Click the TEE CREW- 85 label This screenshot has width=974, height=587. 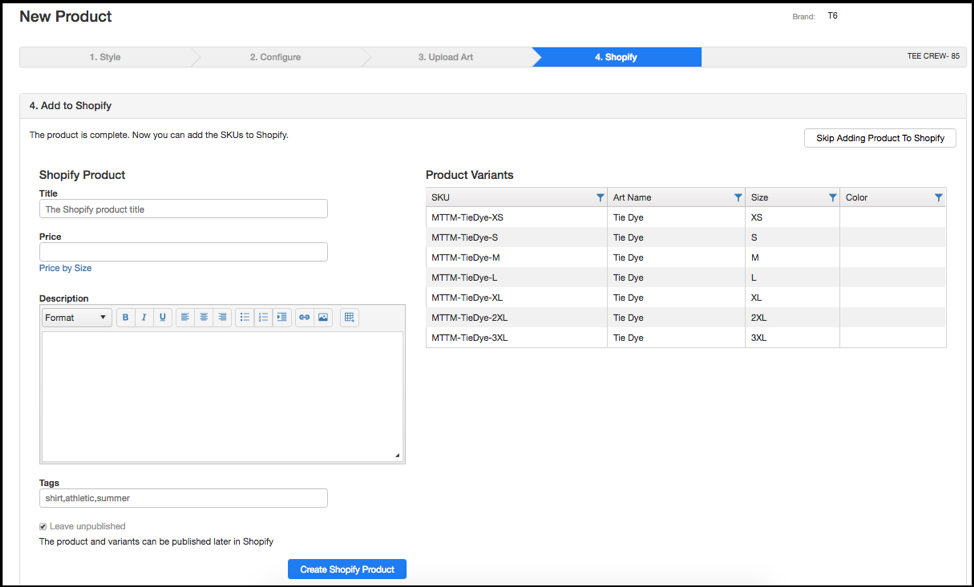933,56
